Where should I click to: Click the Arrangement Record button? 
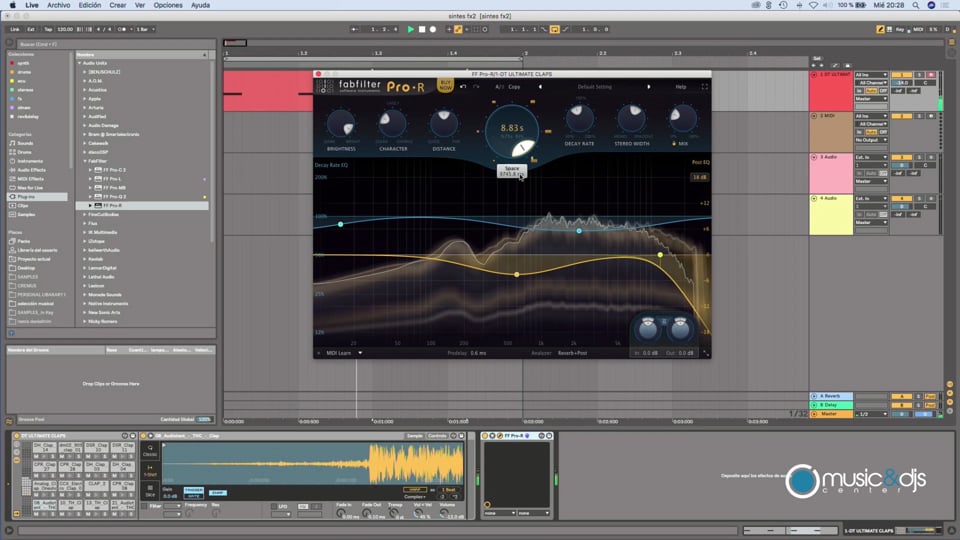point(433,29)
